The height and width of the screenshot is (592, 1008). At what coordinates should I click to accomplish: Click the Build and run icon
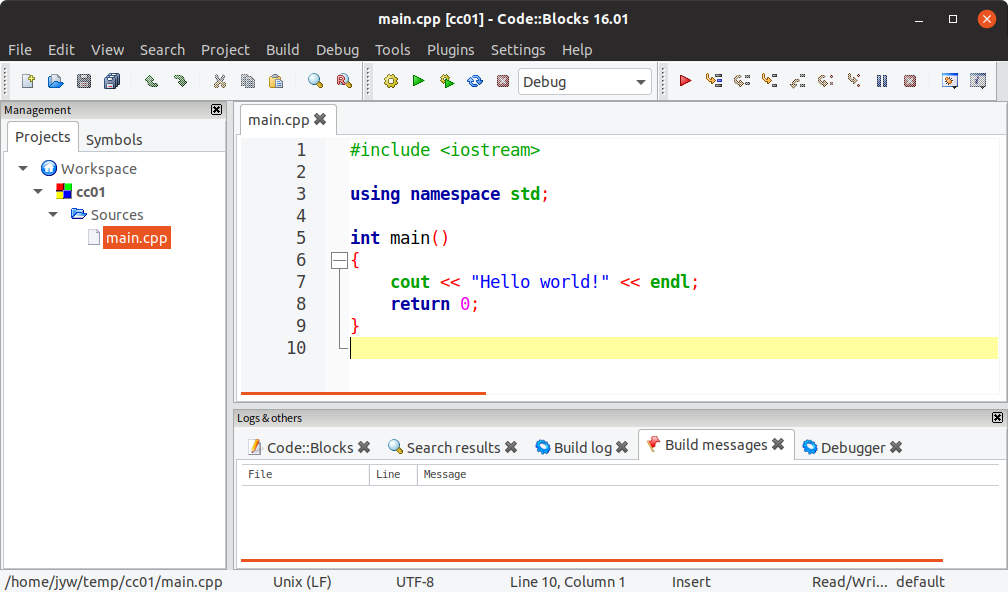click(447, 82)
